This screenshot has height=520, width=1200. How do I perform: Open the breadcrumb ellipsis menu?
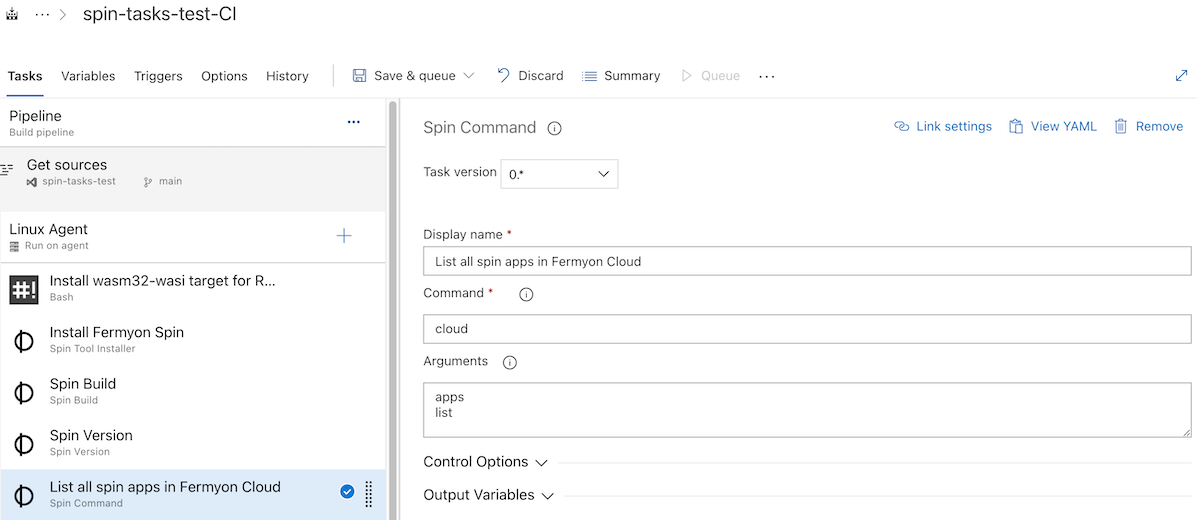pos(42,15)
